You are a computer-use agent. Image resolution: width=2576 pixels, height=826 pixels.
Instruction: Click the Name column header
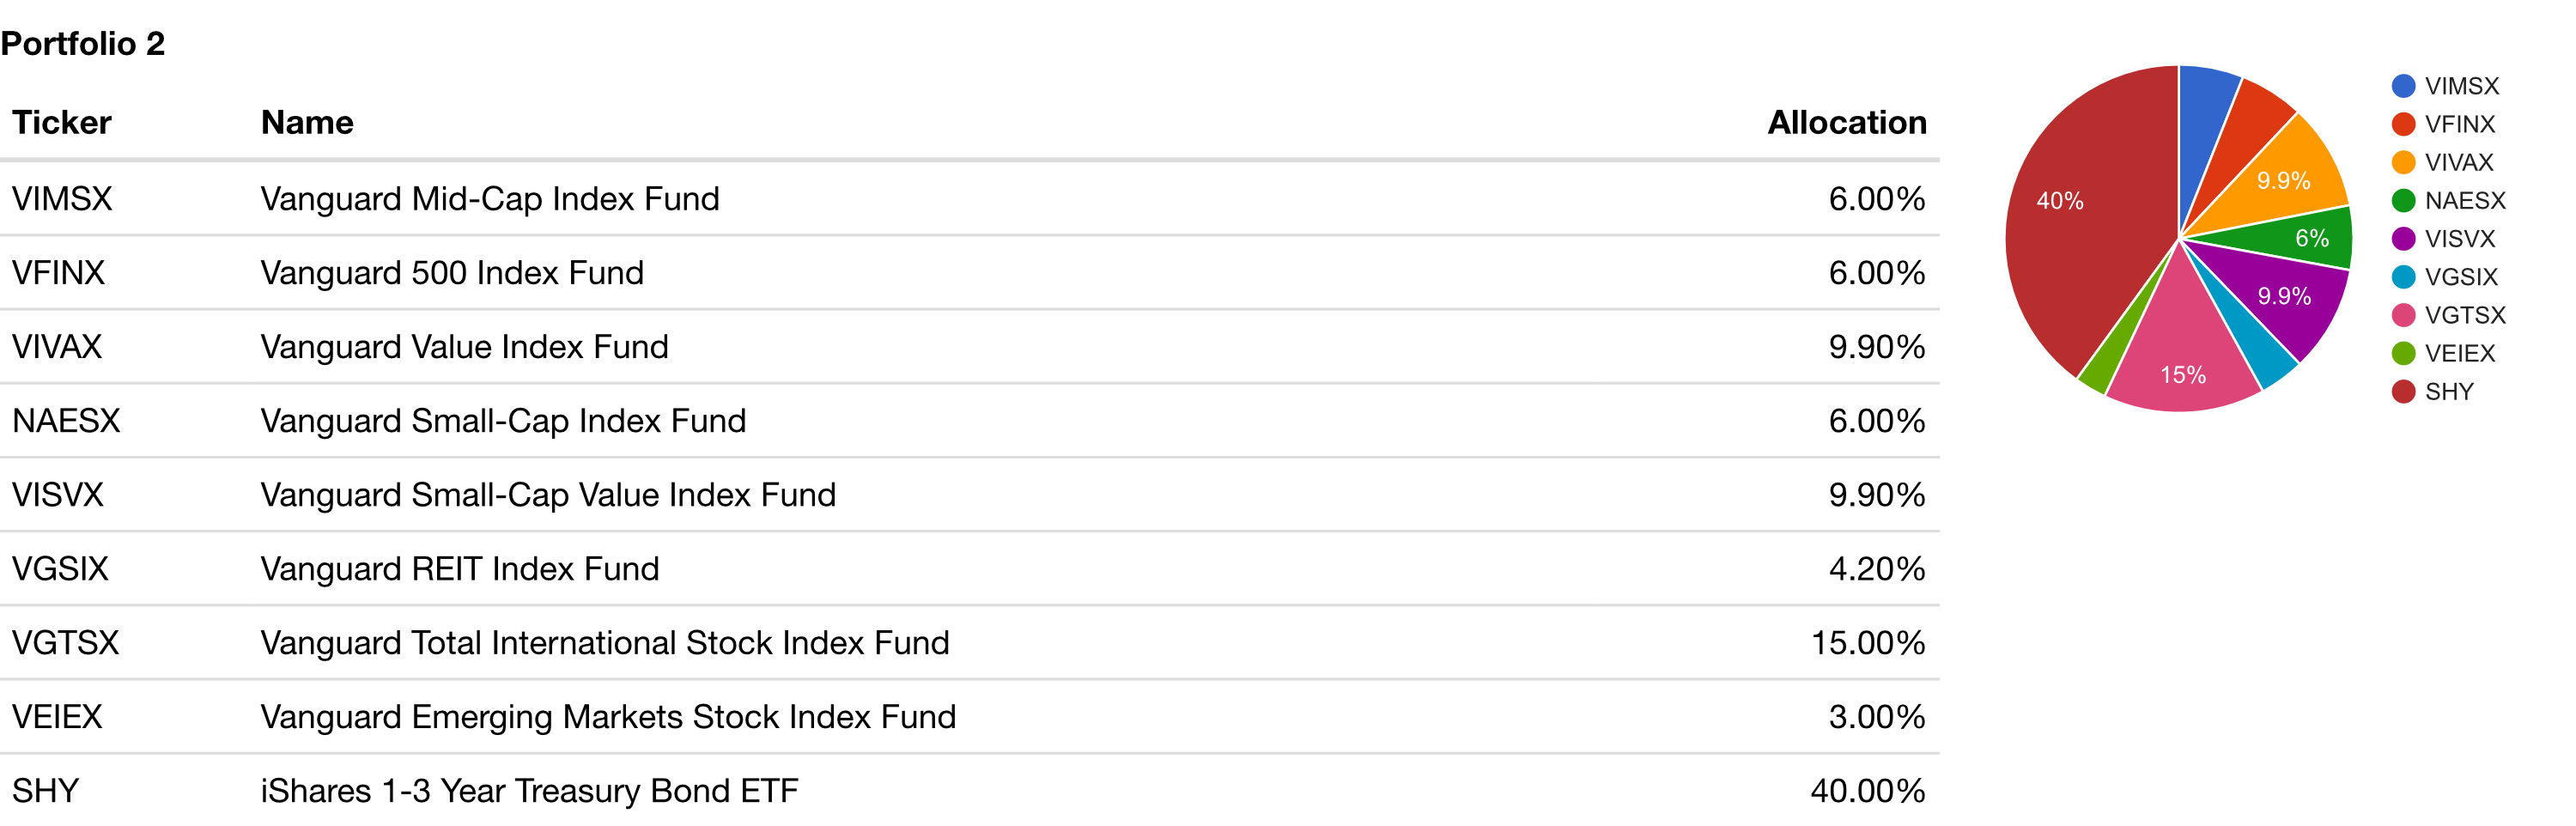(307, 122)
